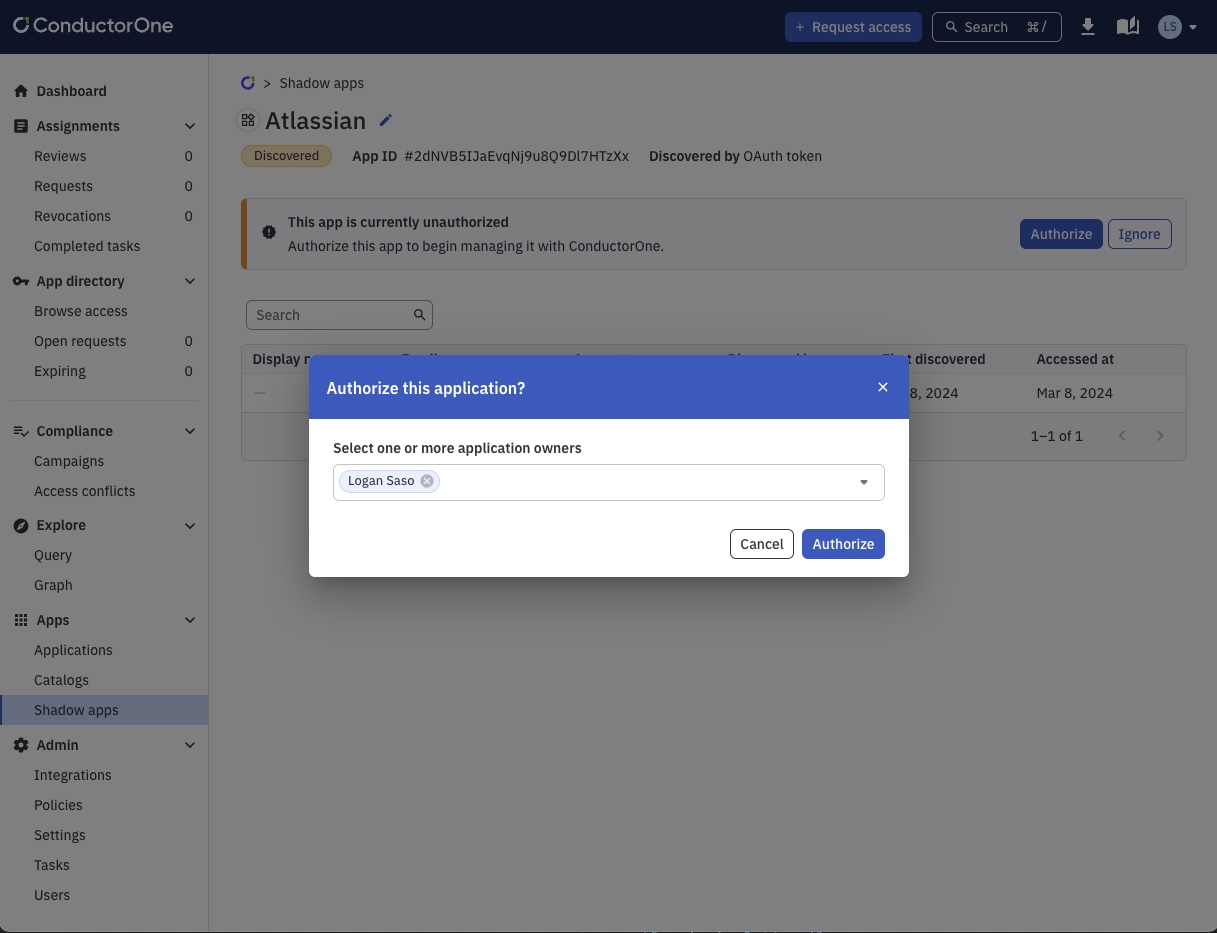Expand the Admin section chevron
Screen dimensions: 1217x933
190,745
